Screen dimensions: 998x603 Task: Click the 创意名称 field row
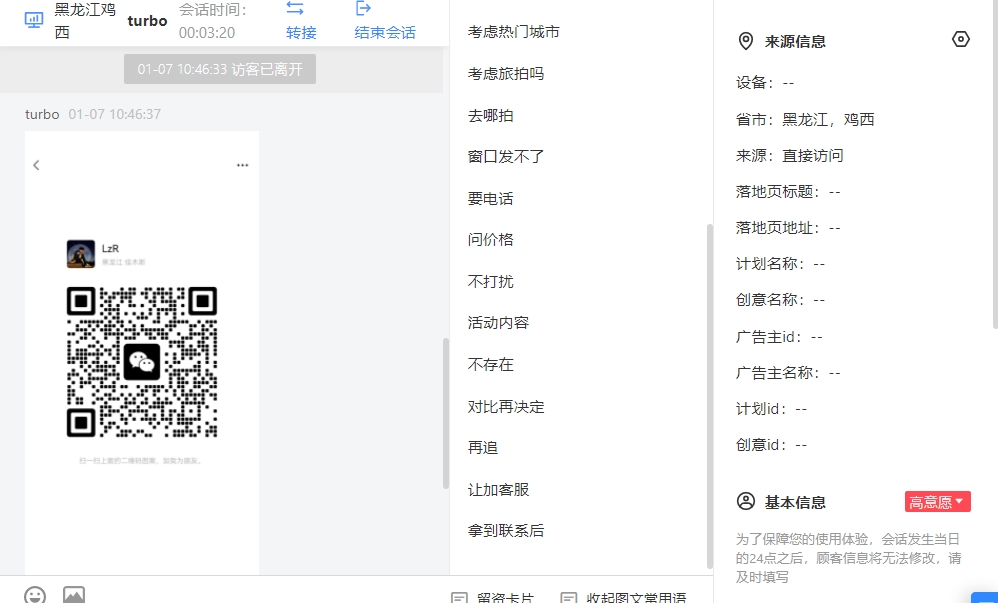click(x=781, y=300)
